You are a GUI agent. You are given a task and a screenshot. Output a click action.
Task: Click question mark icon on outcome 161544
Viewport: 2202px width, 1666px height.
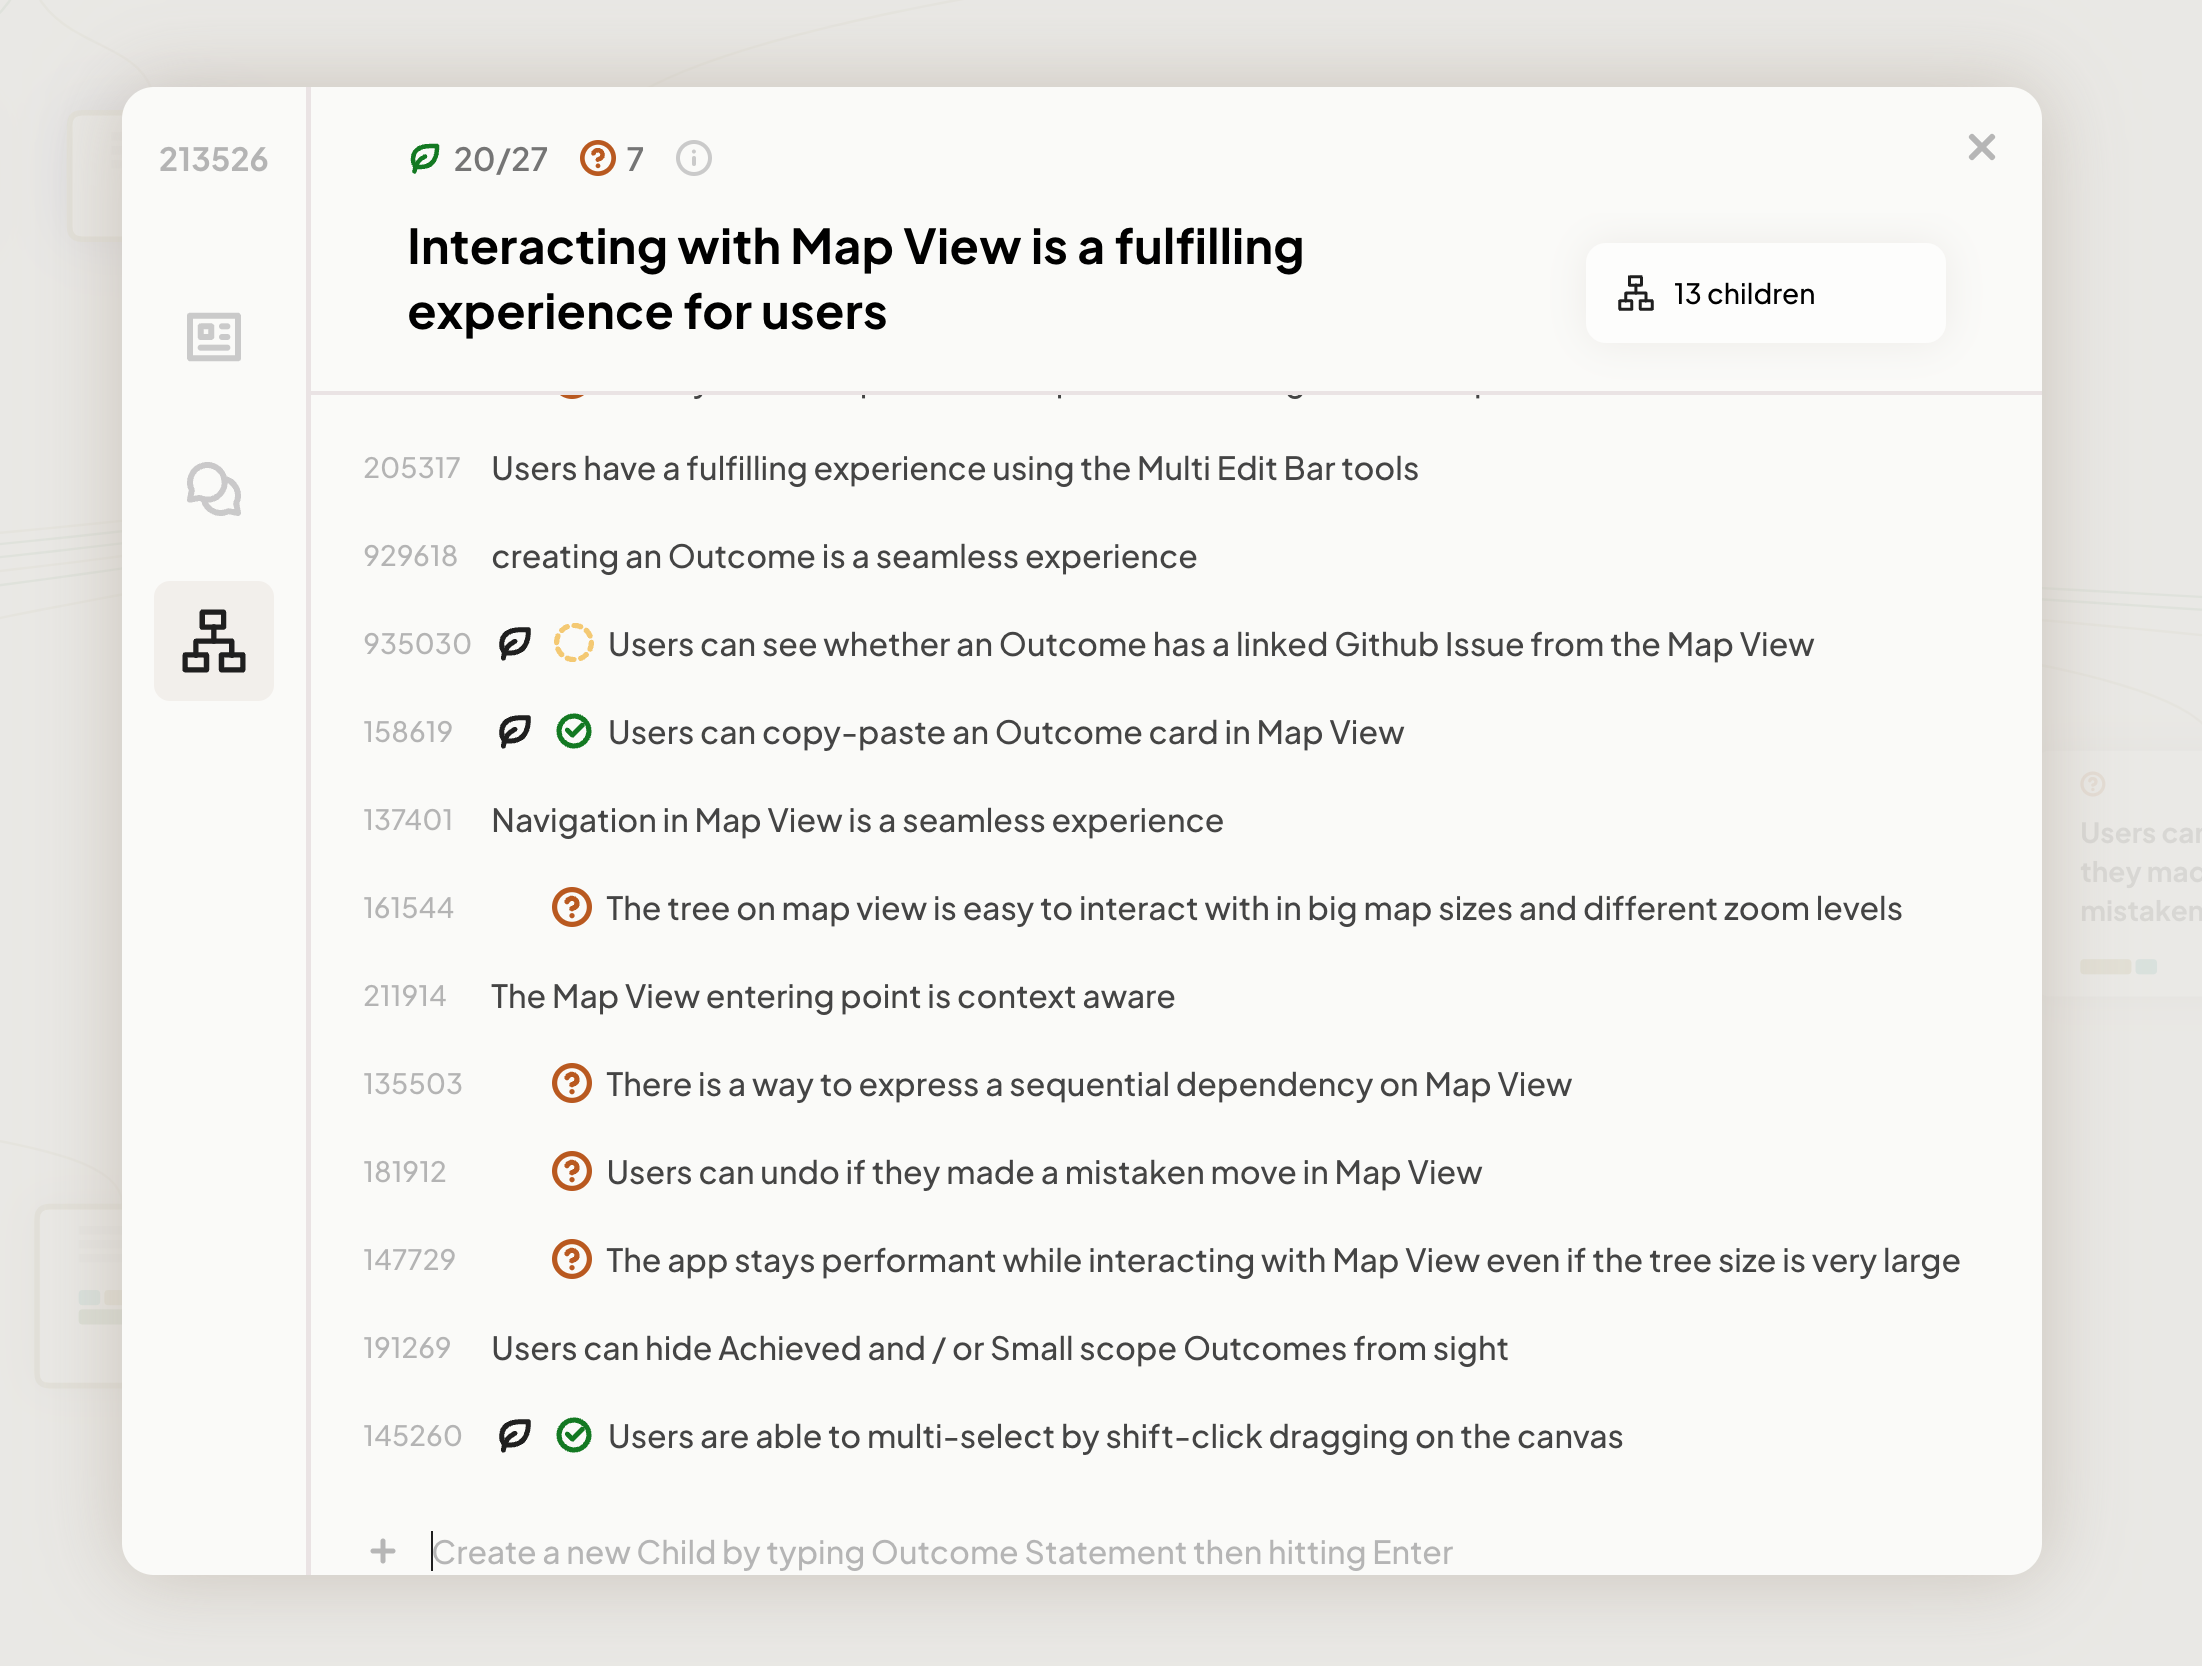click(571, 907)
